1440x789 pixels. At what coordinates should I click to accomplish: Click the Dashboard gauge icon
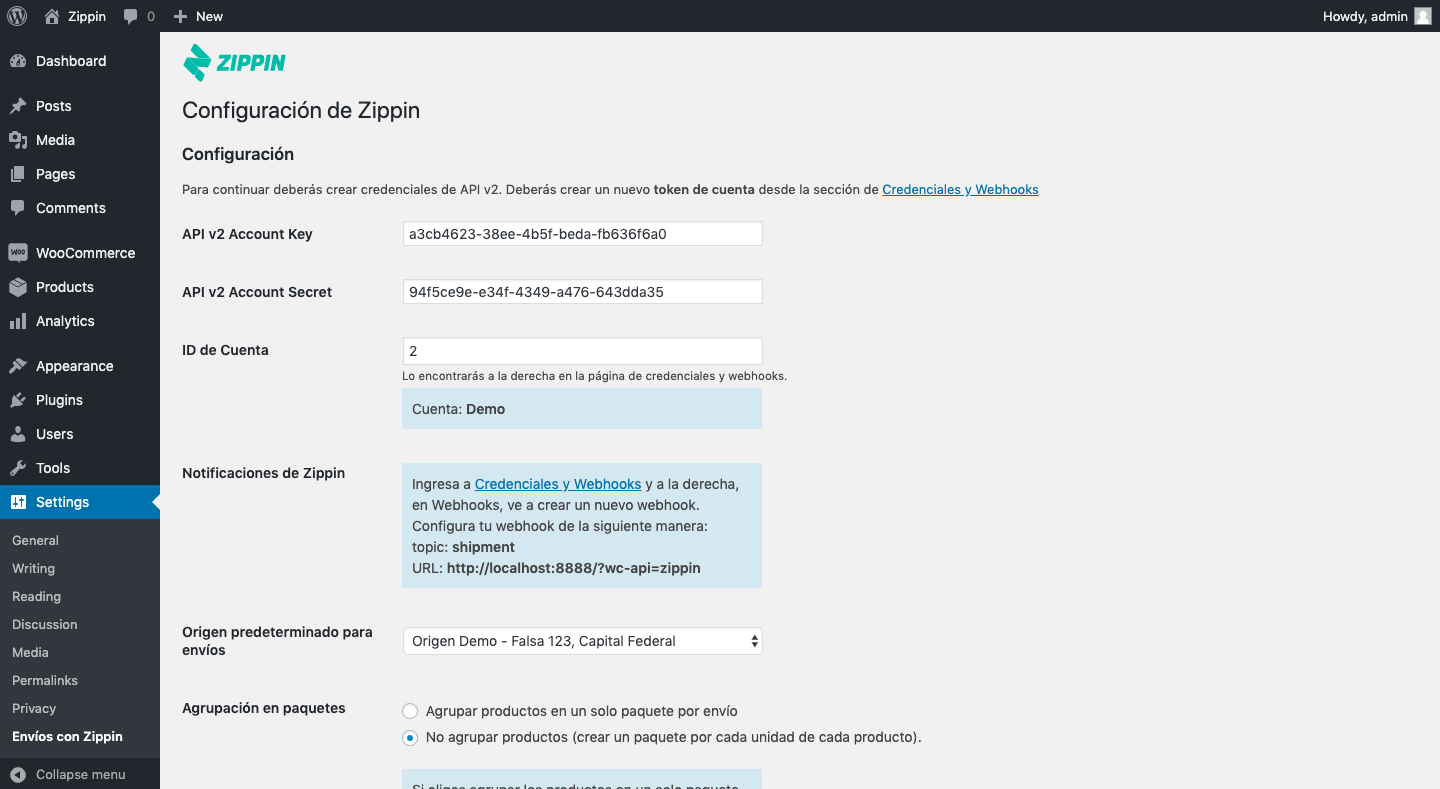pyautogui.click(x=18, y=61)
